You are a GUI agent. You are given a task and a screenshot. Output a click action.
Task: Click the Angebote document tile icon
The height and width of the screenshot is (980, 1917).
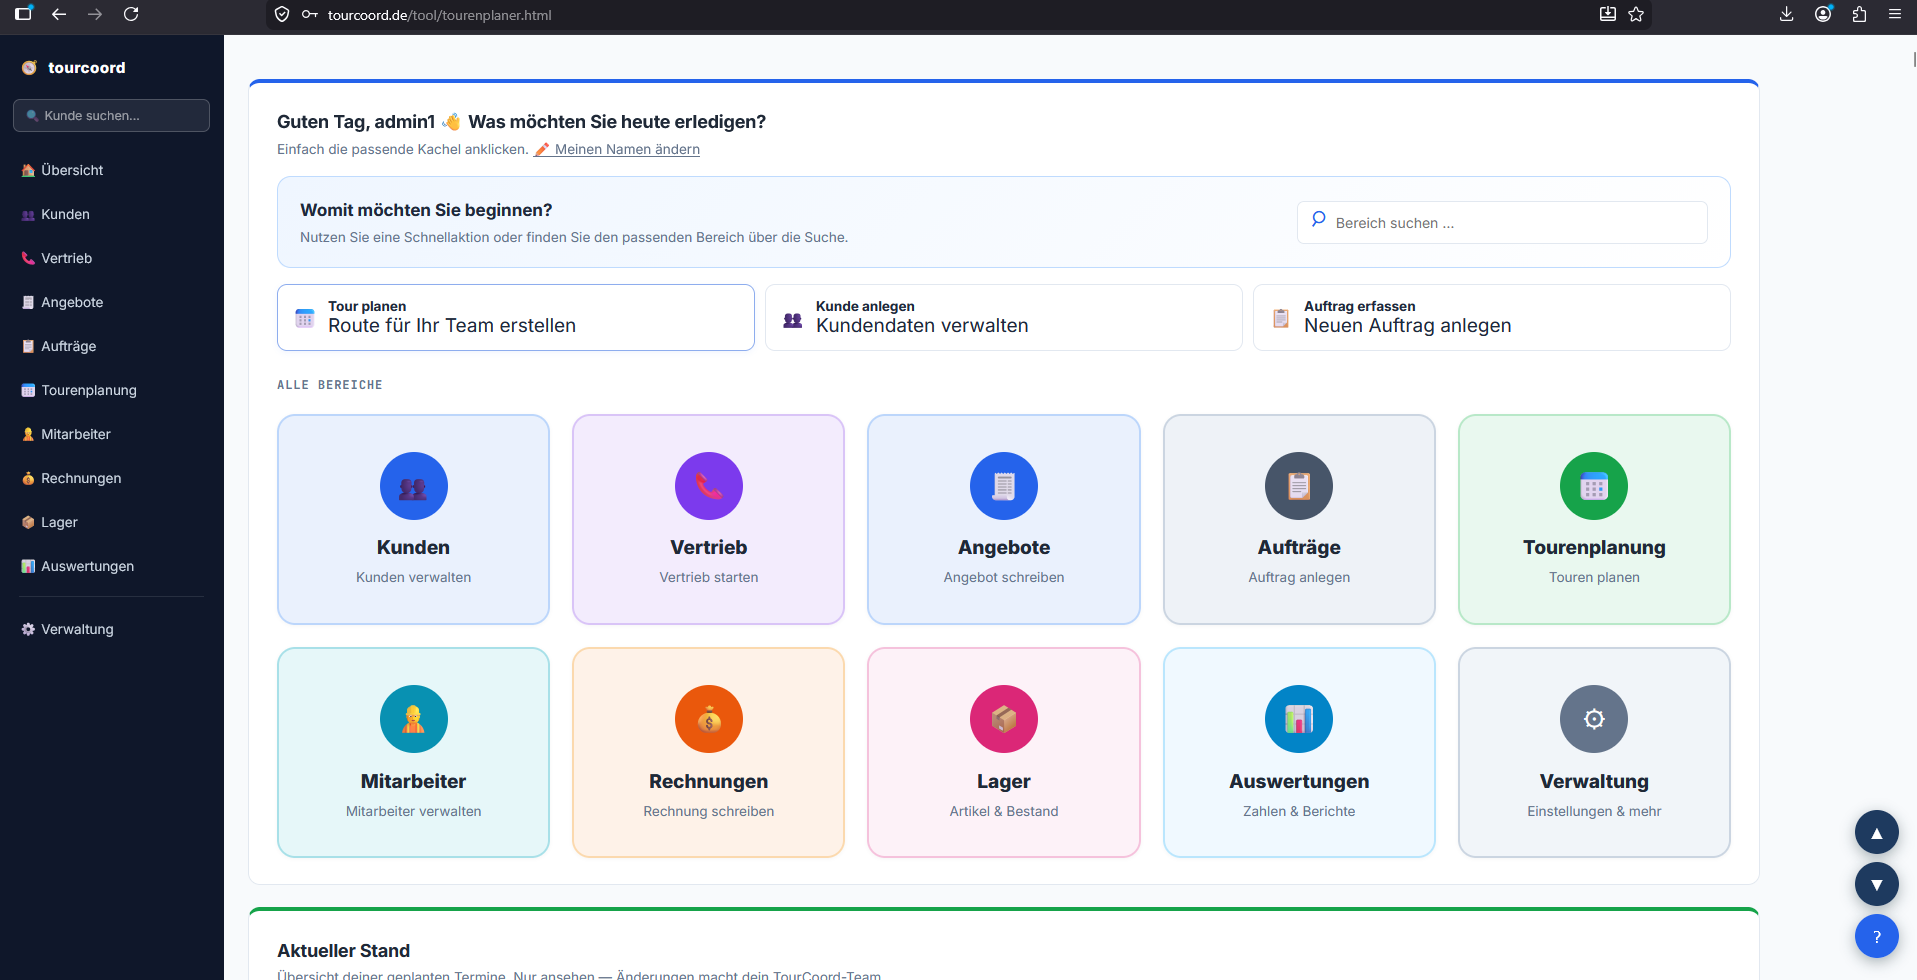coord(1004,486)
